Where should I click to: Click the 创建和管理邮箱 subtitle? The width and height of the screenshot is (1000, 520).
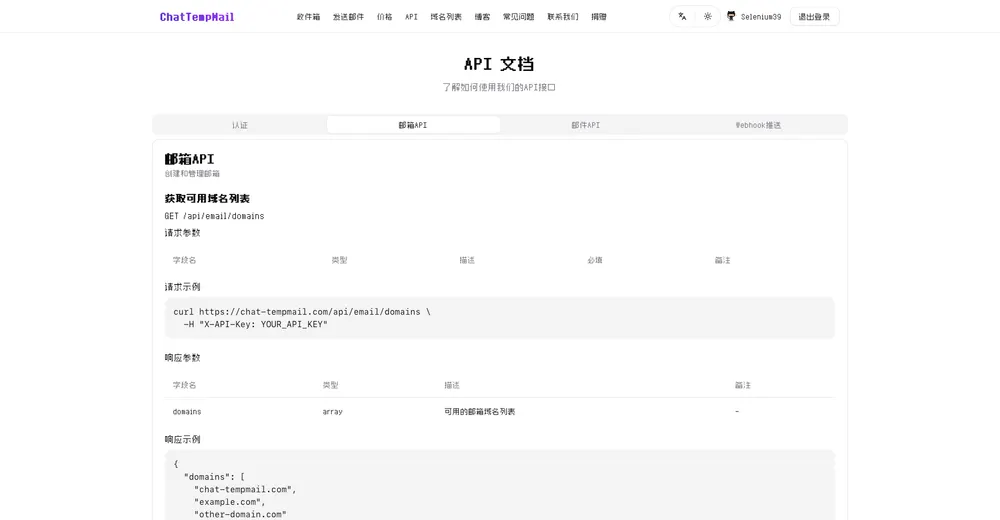[x=192, y=174]
